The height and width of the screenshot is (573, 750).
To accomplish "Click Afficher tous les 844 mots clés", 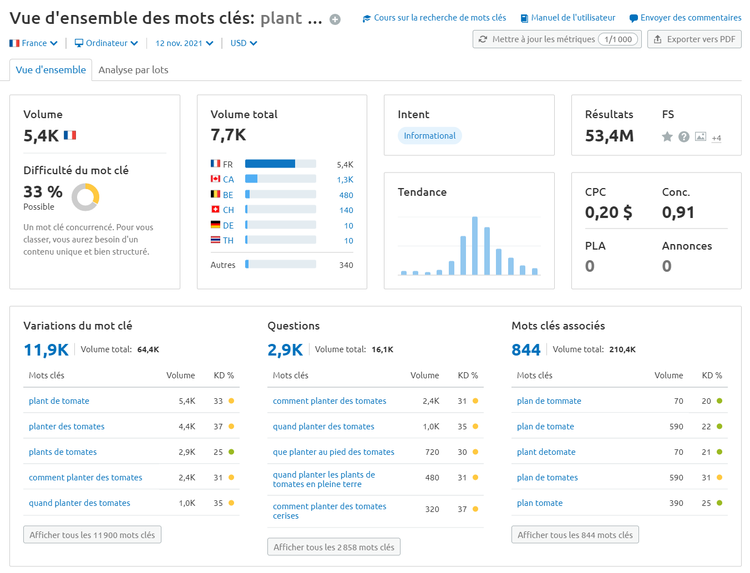I will tap(575, 535).
